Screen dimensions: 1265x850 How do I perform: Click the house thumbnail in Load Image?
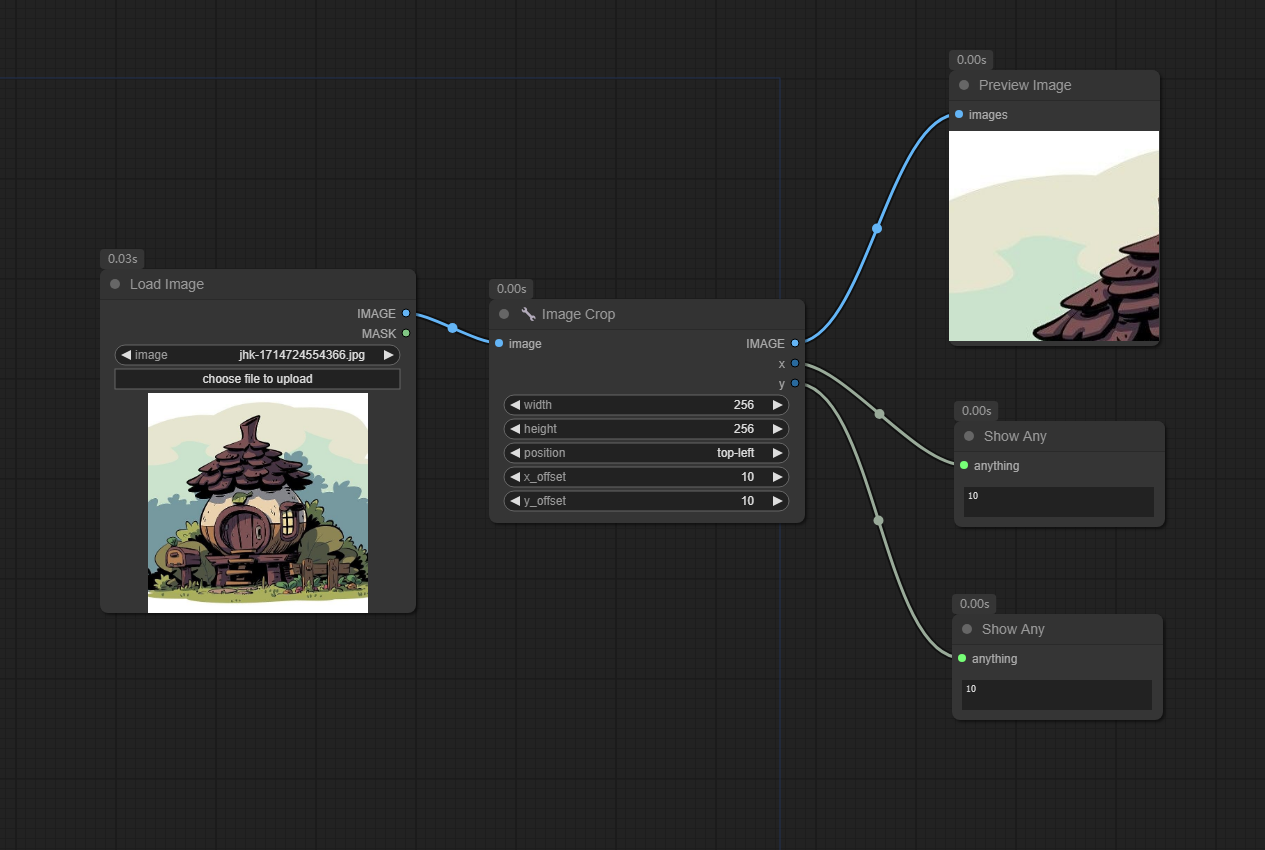click(x=258, y=502)
